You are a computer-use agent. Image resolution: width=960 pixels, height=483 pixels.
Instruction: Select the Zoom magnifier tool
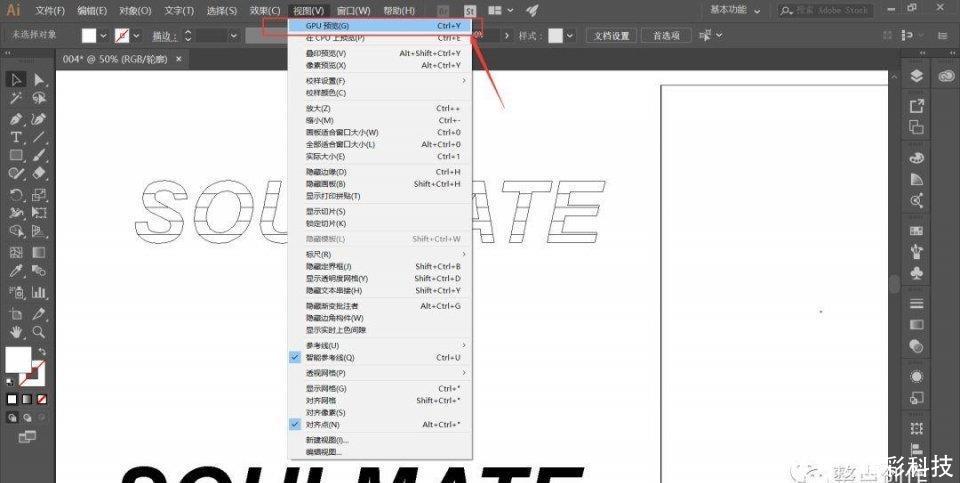coord(39,332)
